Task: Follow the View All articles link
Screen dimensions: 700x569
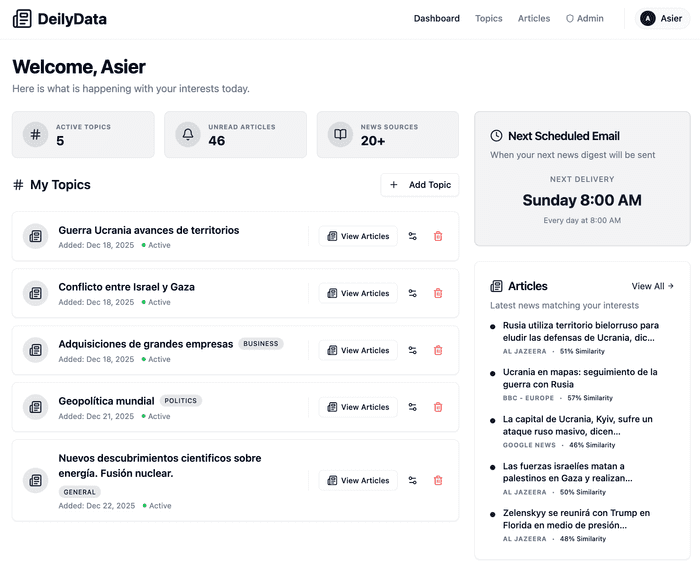Action: pyautogui.click(x=653, y=286)
